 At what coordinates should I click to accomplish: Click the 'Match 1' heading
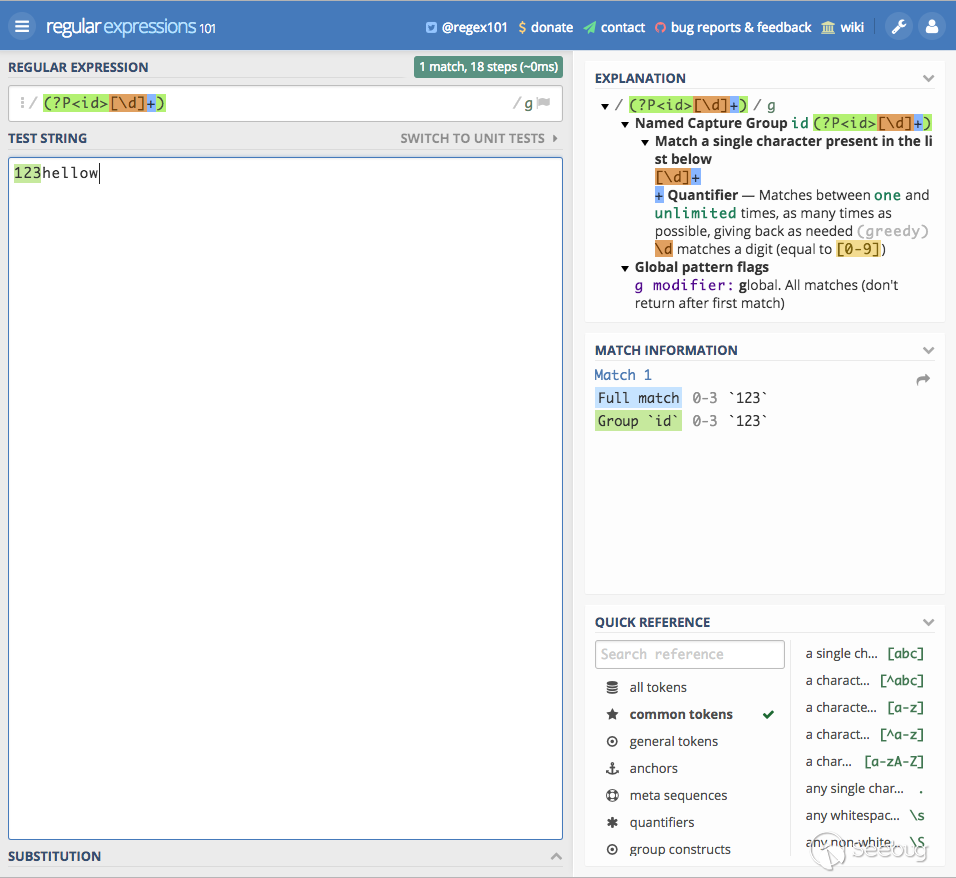coord(623,375)
